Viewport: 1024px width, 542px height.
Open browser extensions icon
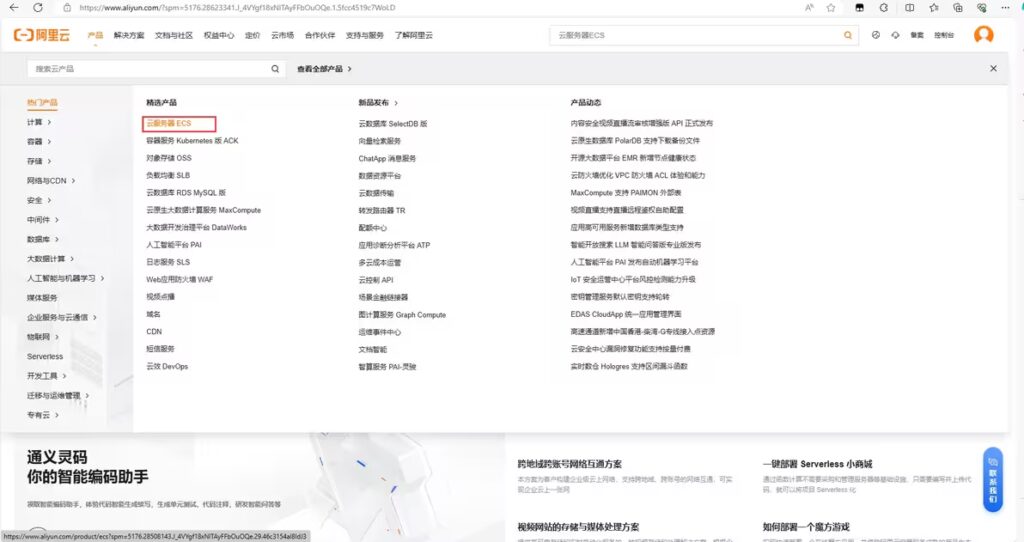(884, 8)
